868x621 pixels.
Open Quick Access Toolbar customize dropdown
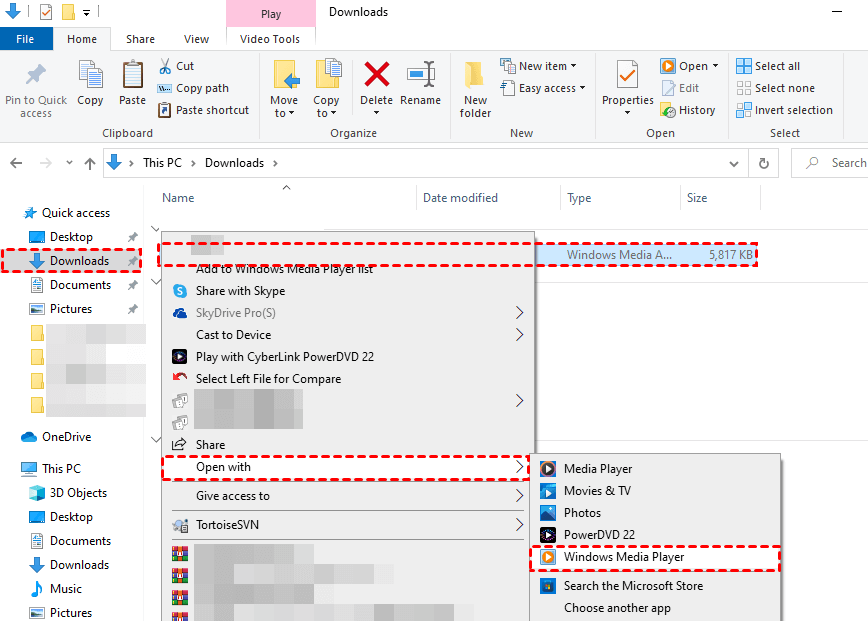click(86, 12)
